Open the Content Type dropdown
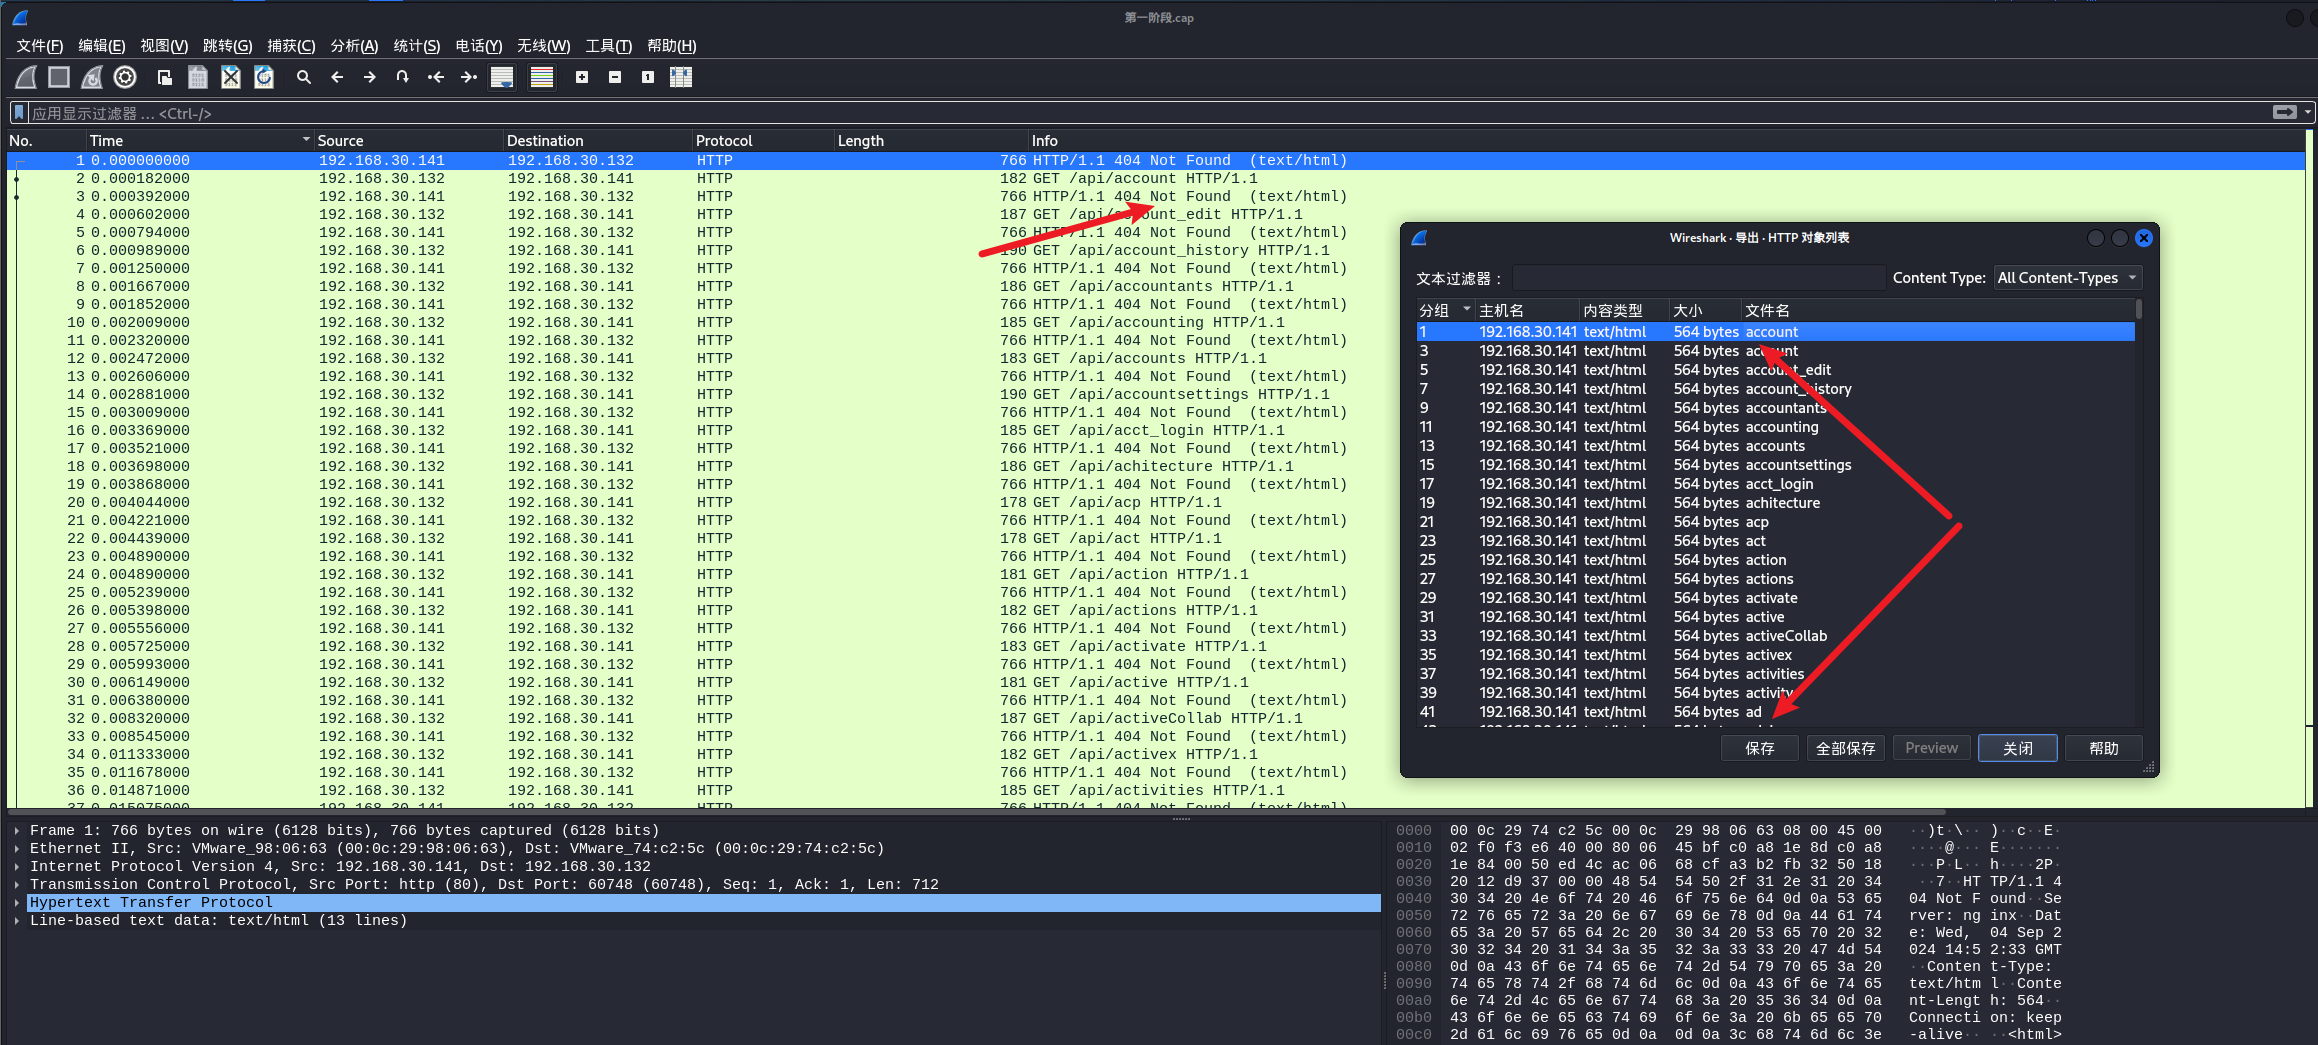Image resolution: width=2318 pixels, height=1045 pixels. 2066,278
